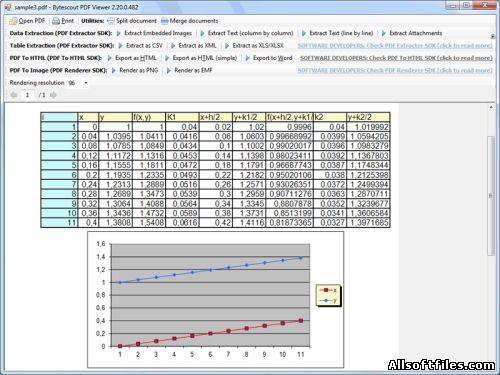Run Extract Text (line by line)
The width and height of the screenshot is (500, 375).
pos(338,33)
